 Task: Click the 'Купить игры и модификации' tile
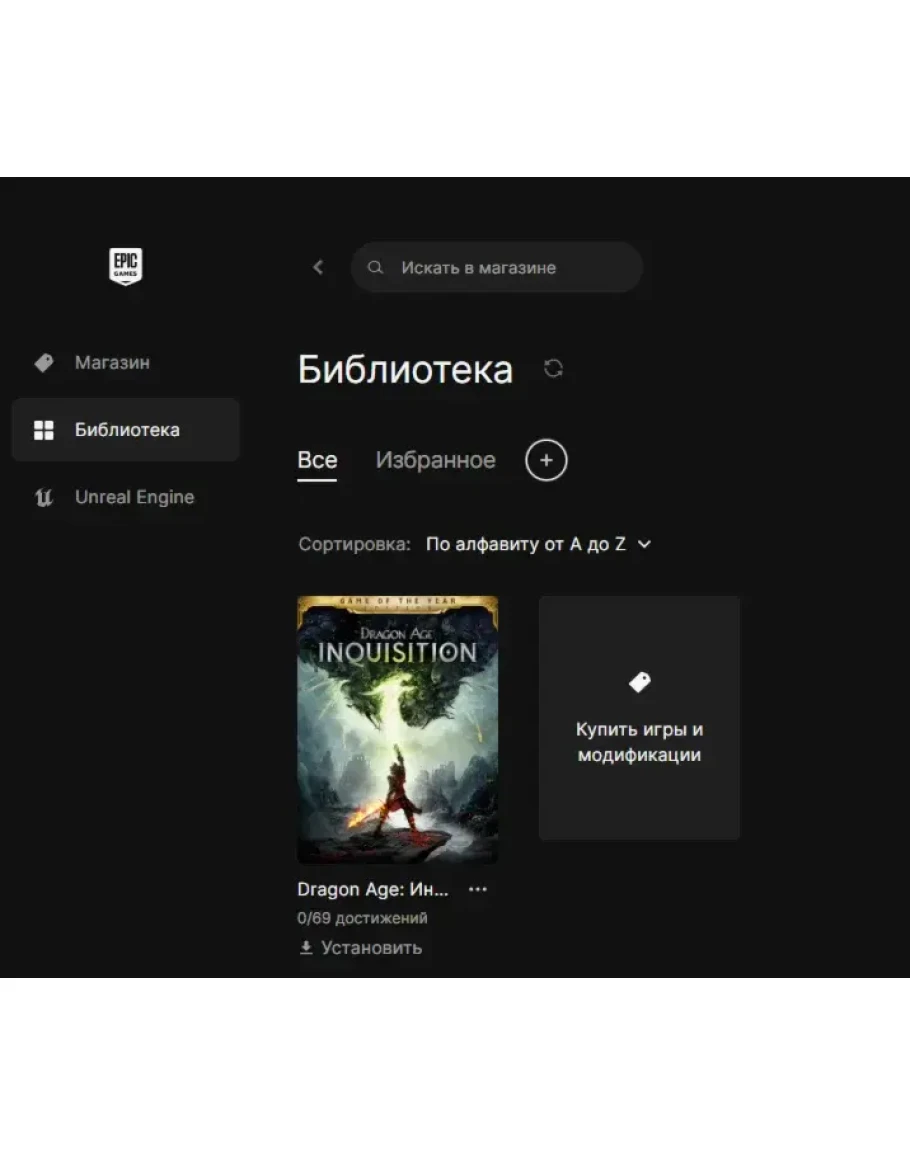pyautogui.click(x=639, y=718)
